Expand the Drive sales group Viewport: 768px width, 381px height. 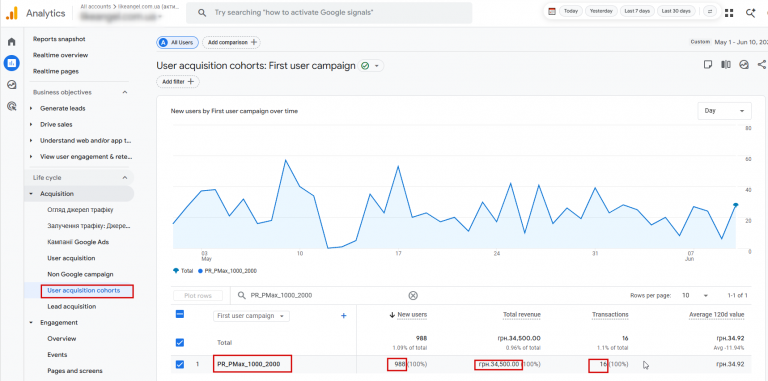click(31, 124)
